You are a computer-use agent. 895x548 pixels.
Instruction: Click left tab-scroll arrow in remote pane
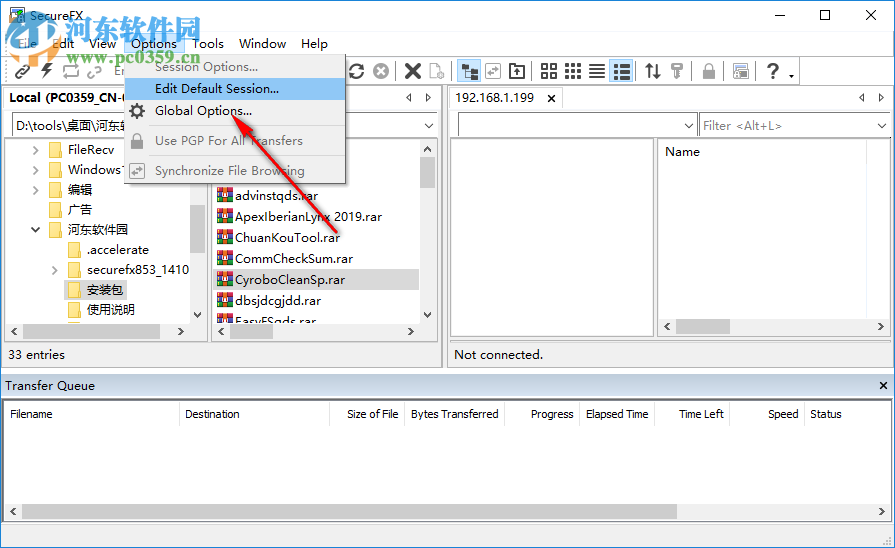pyautogui.click(x=862, y=98)
